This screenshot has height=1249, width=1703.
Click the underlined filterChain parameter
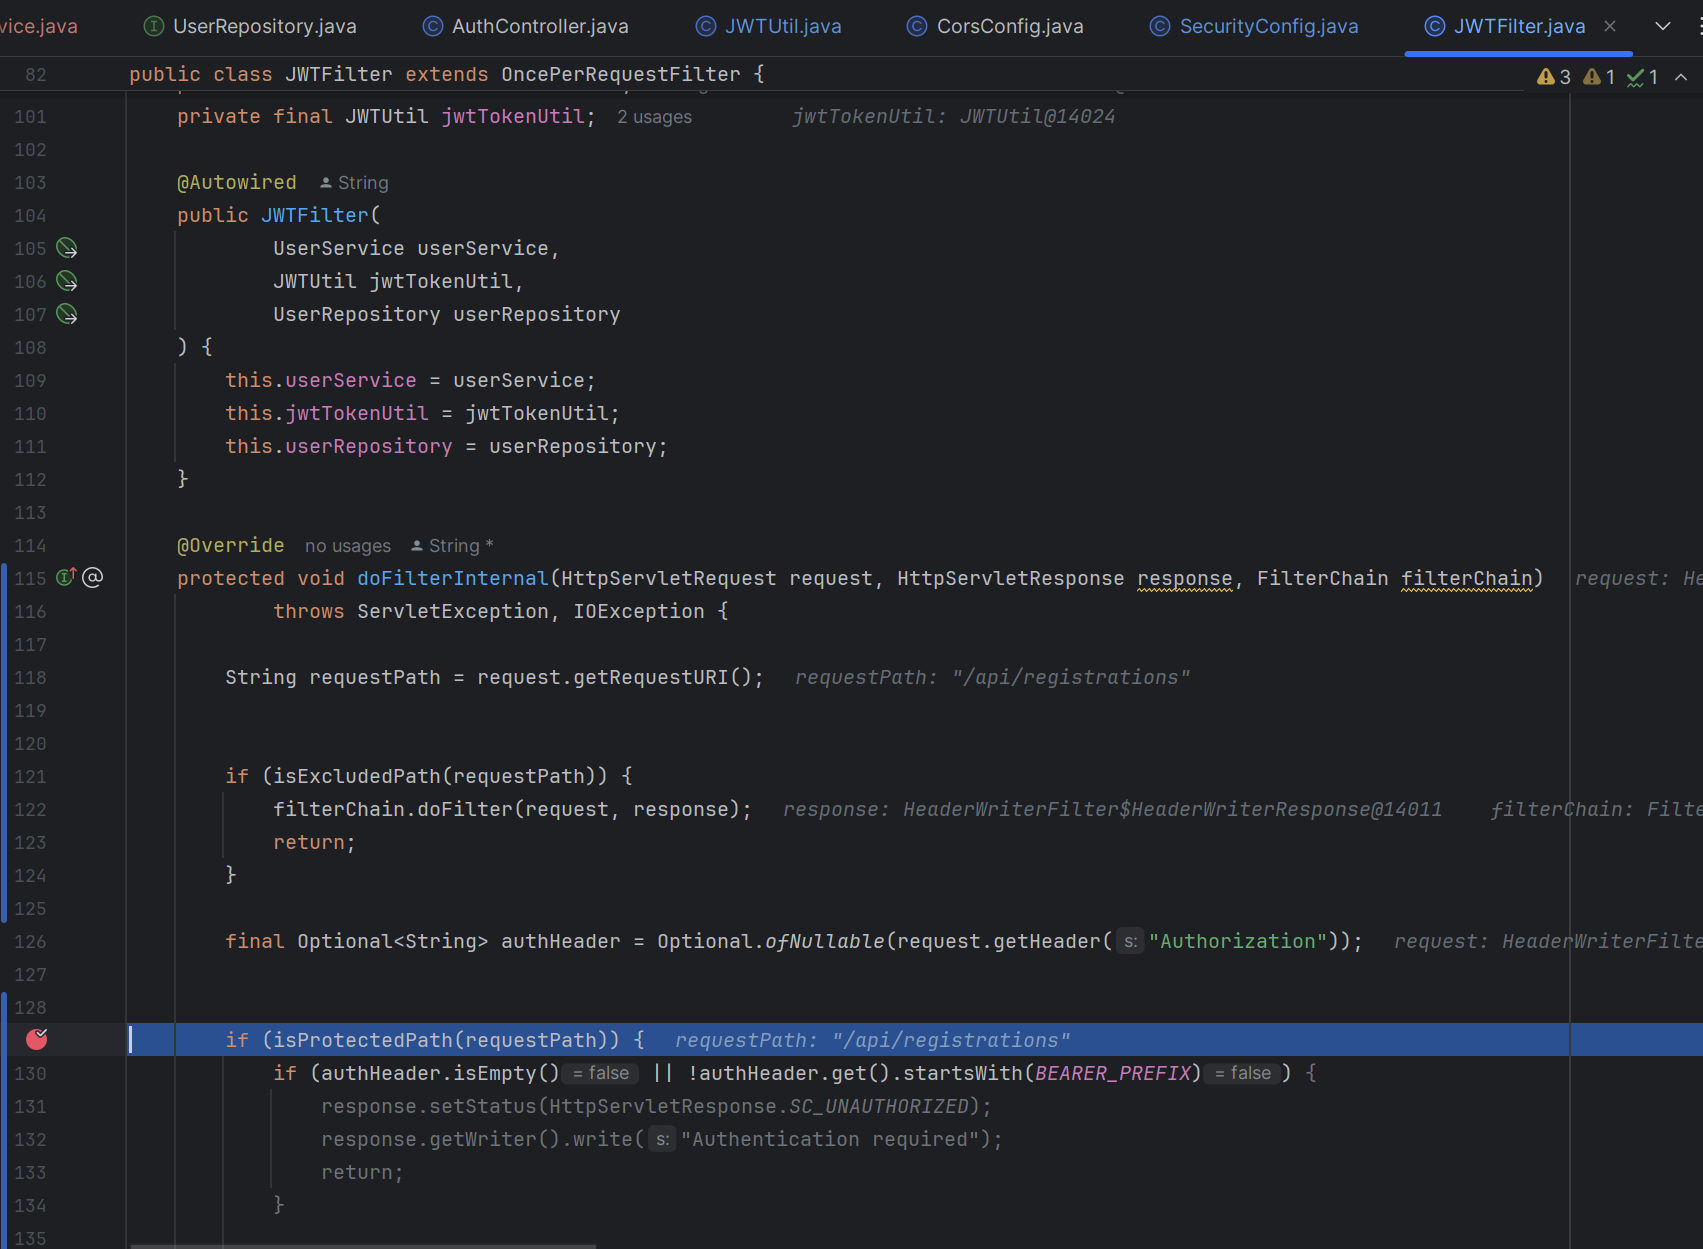tap(1466, 578)
